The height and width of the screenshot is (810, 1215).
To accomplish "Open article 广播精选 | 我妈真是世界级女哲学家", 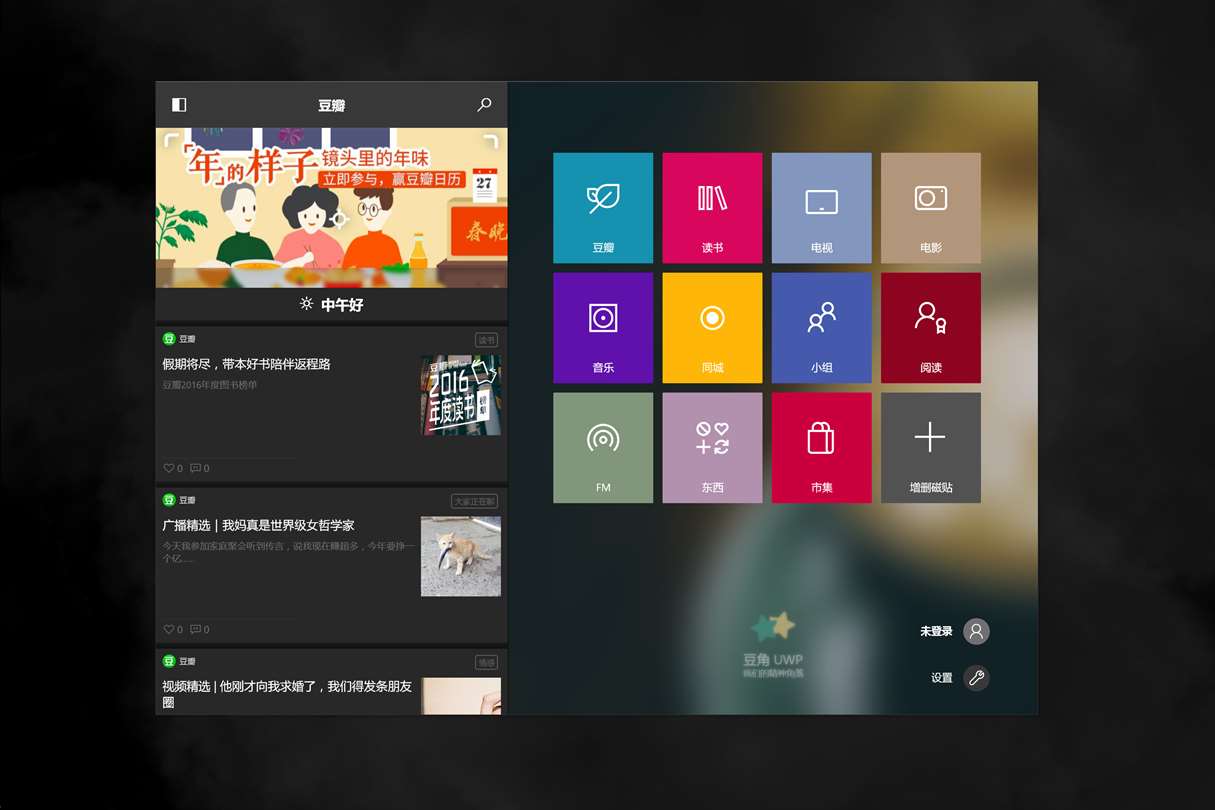I will tap(259, 525).
